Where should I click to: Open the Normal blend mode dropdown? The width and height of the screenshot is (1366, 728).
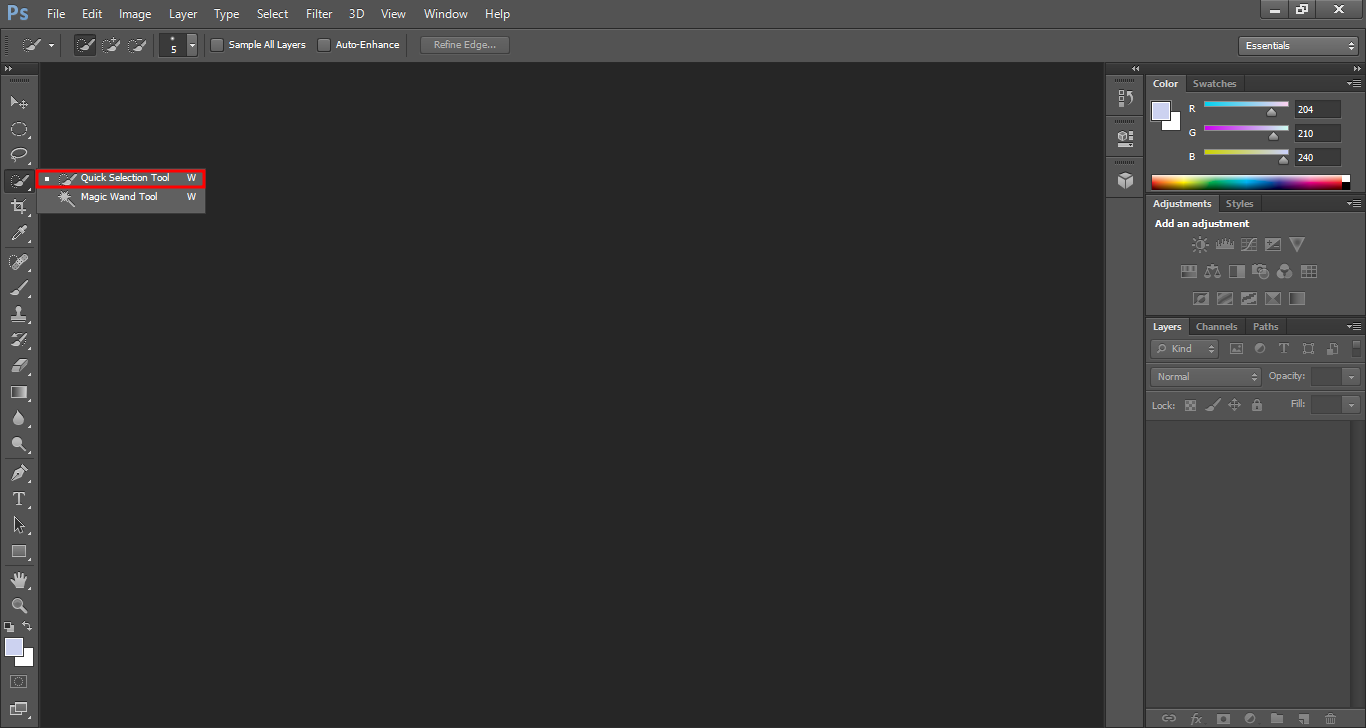pyautogui.click(x=1206, y=377)
